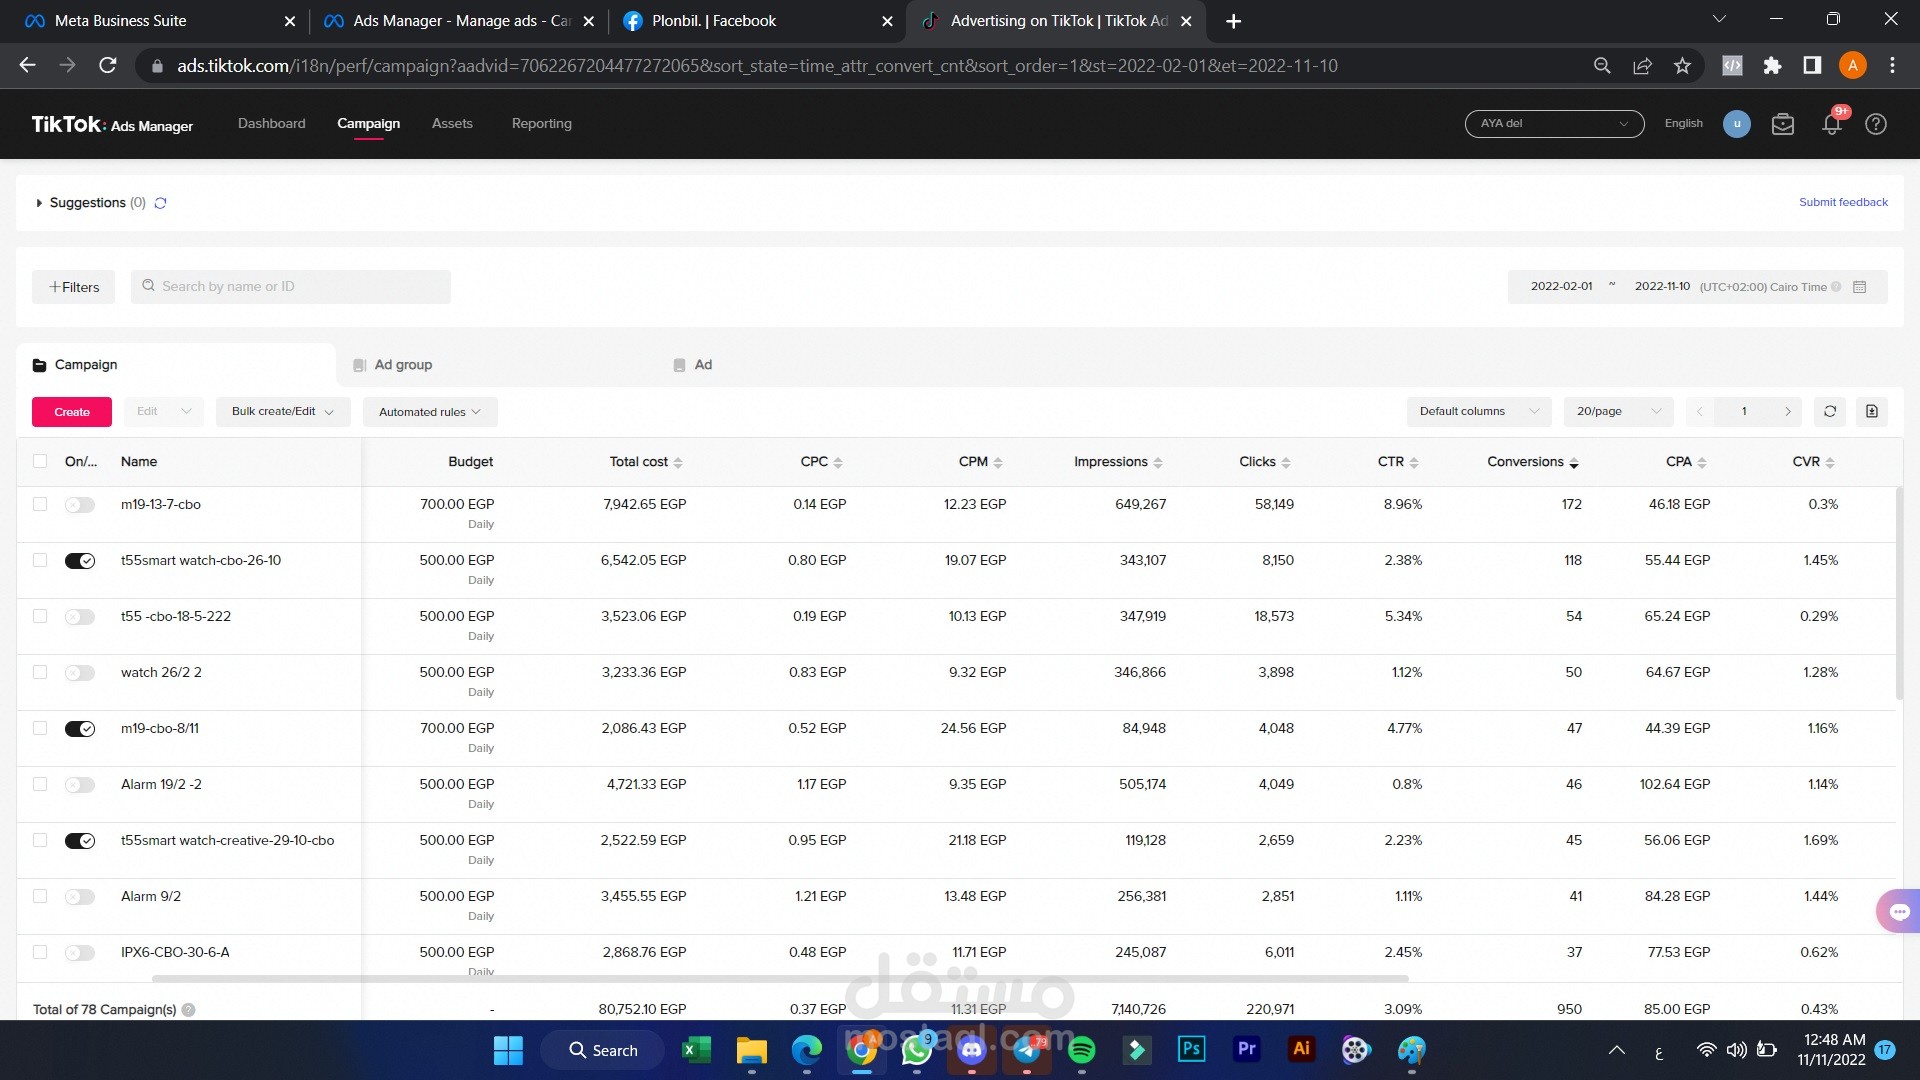Open Premiere Pro from the taskbar

coord(1246,1050)
